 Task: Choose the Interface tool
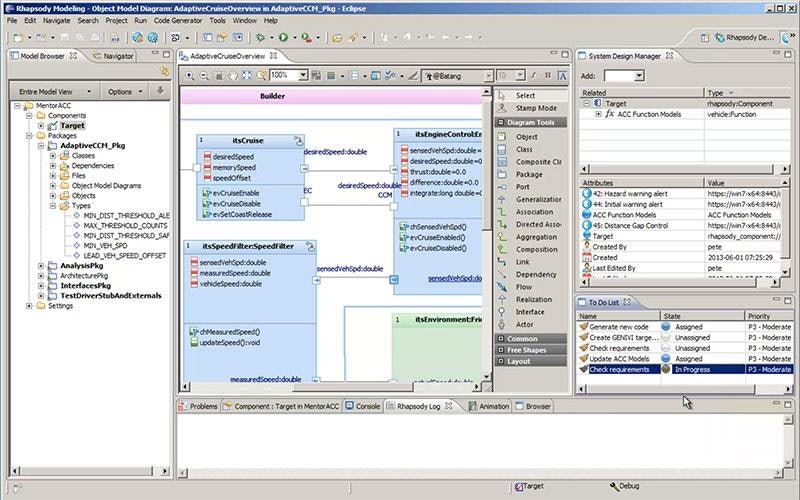pyautogui.click(x=531, y=312)
